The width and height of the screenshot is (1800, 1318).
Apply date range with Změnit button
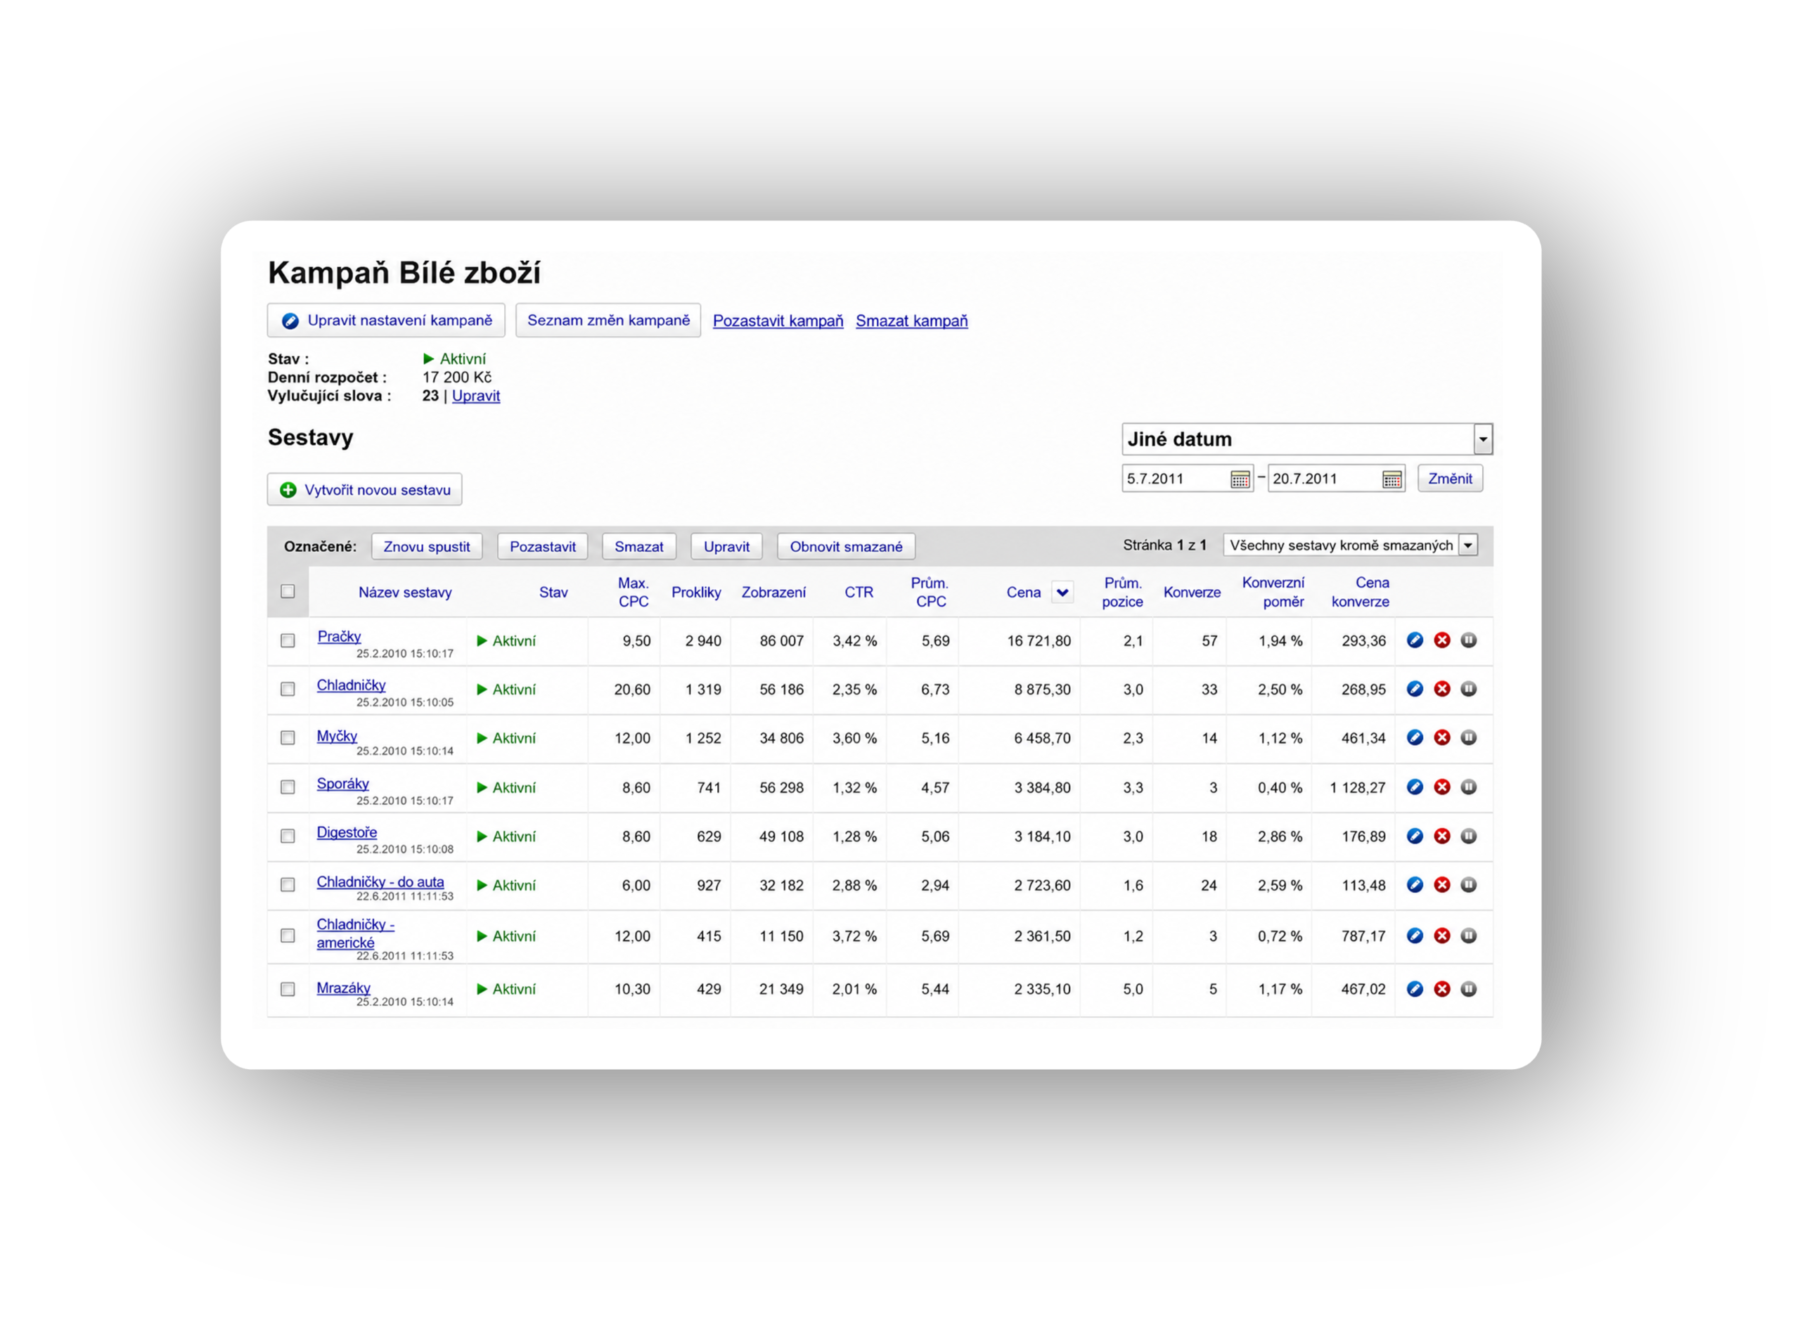[1450, 479]
